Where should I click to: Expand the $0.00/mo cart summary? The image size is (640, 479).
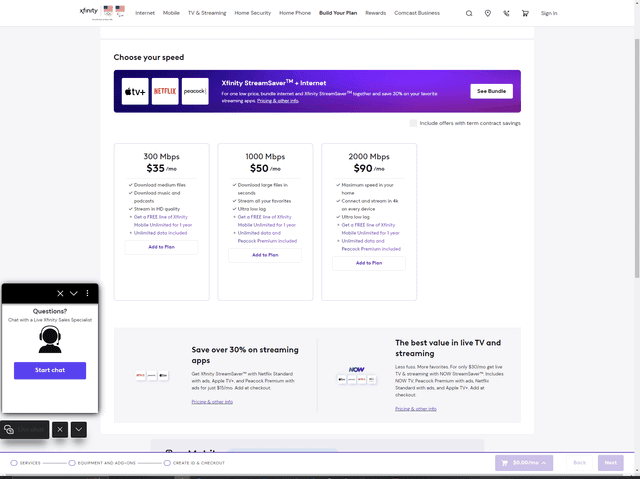[524, 463]
